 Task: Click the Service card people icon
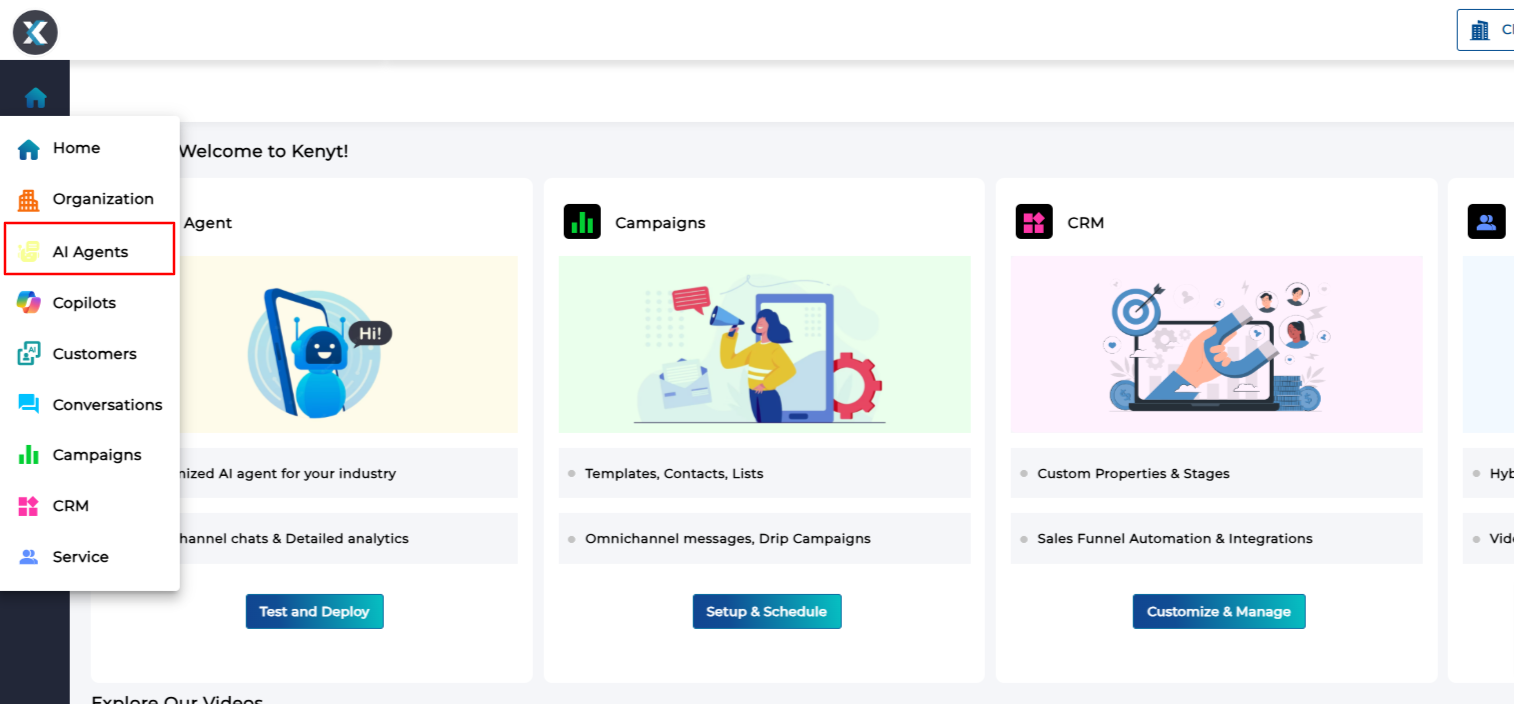click(1486, 222)
